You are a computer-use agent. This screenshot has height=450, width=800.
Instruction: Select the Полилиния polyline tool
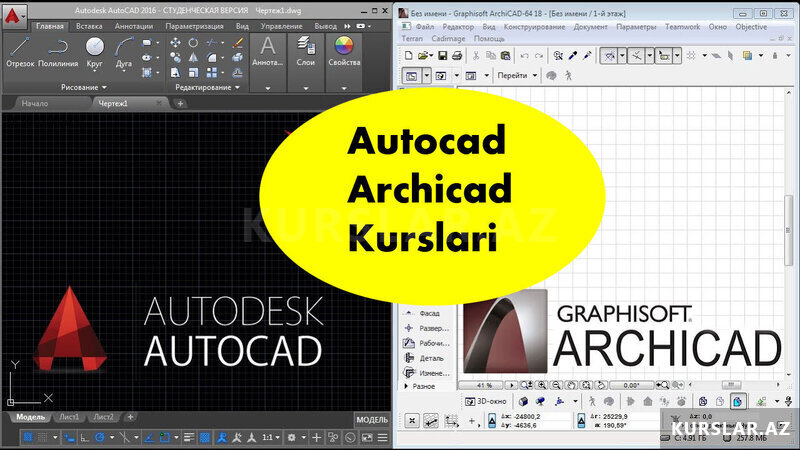(58, 51)
